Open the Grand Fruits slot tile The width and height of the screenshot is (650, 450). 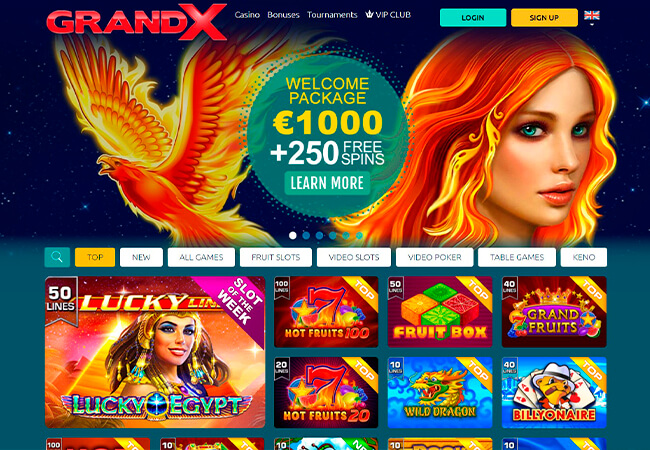(x=554, y=312)
